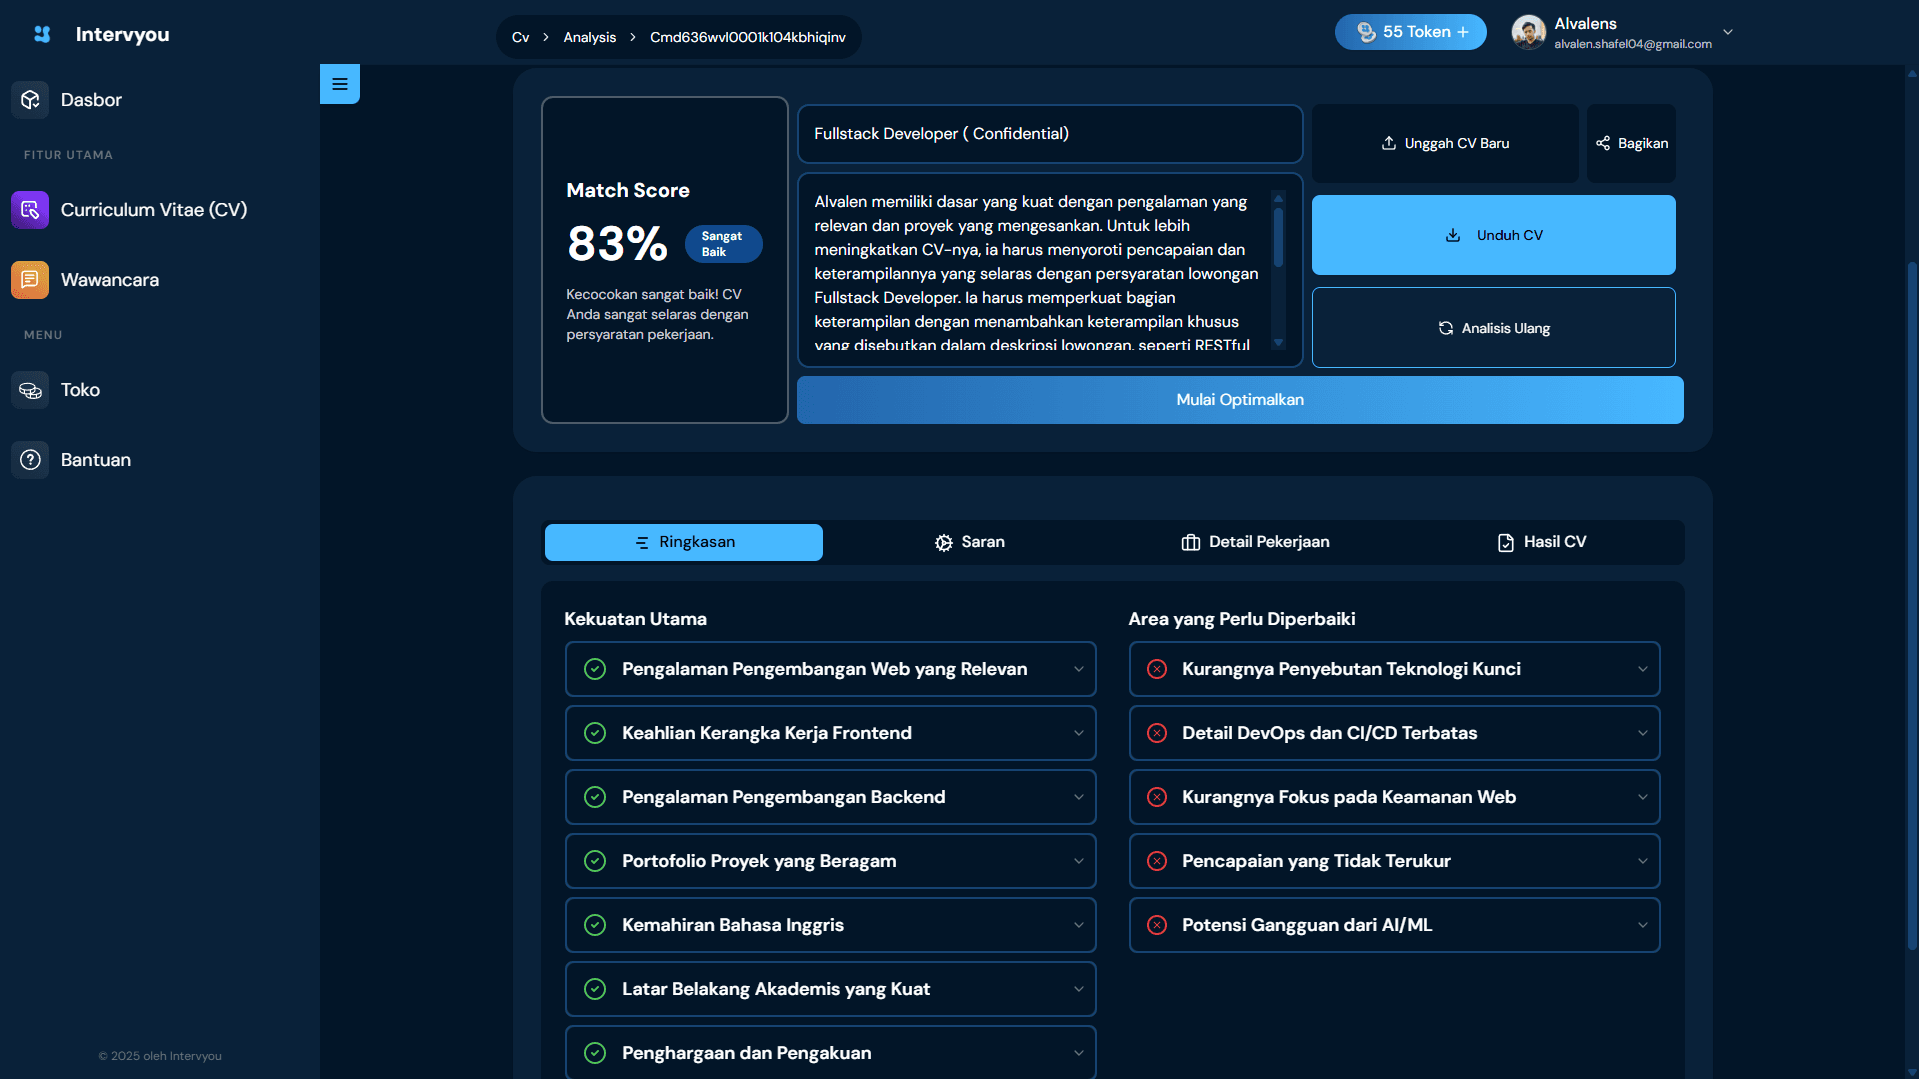This screenshot has width=1919, height=1079.
Task: Click the Intervyou logo icon
Action: (x=42, y=34)
